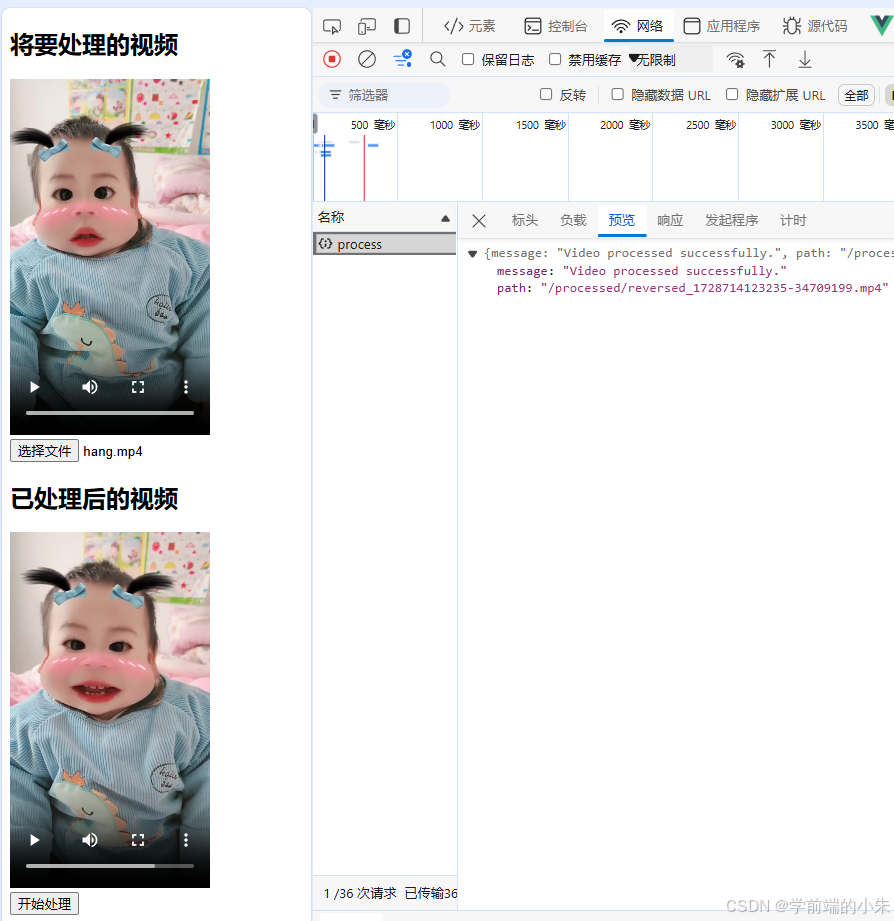Check the 隐藏数据 URL checkbox
This screenshot has height=921, width=894.
[617, 94]
